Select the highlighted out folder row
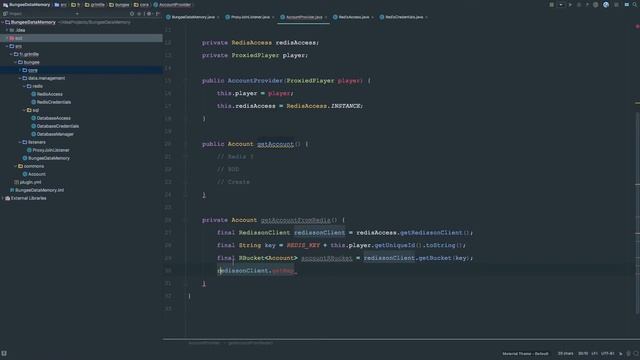Image resolution: width=640 pixels, height=360 pixels. 81,38
